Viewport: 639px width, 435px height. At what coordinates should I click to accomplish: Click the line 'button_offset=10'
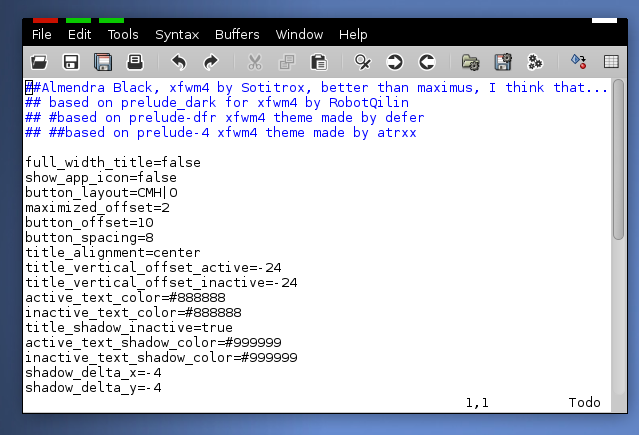(x=89, y=223)
